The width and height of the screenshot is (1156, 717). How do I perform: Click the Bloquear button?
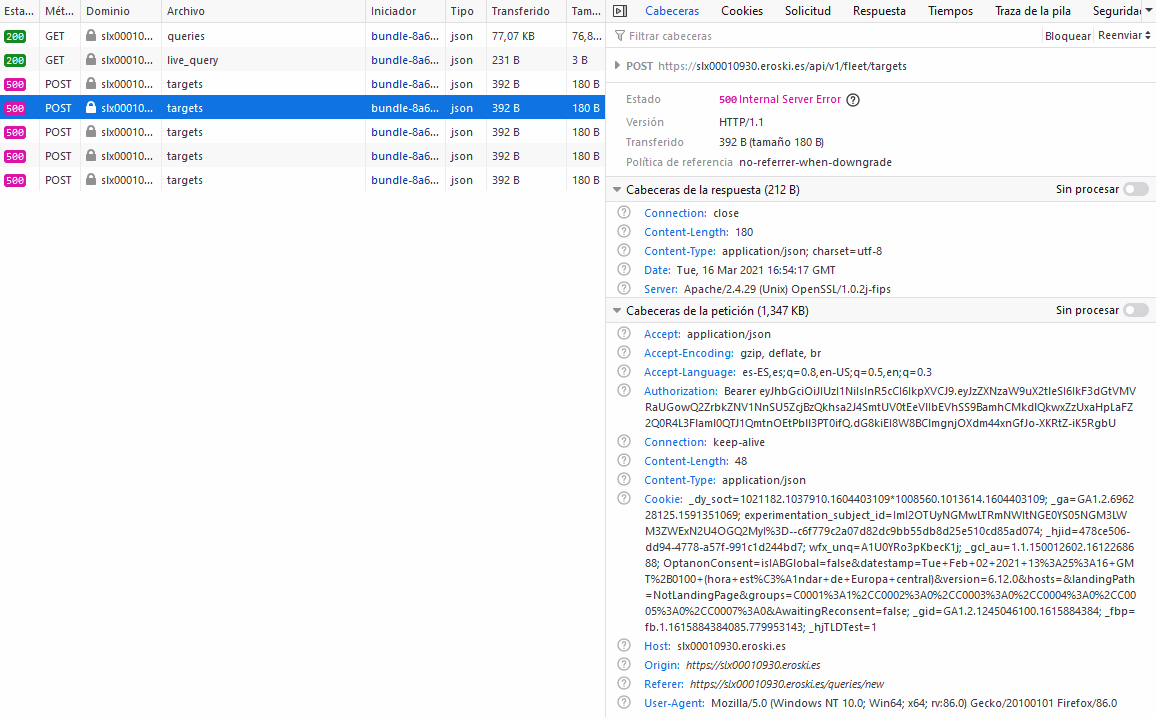(1067, 35)
